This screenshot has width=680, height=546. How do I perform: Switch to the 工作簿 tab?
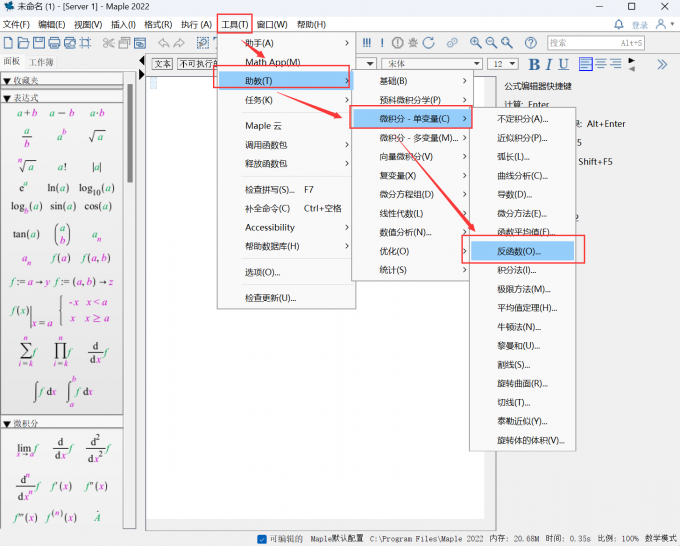[41, 62]
